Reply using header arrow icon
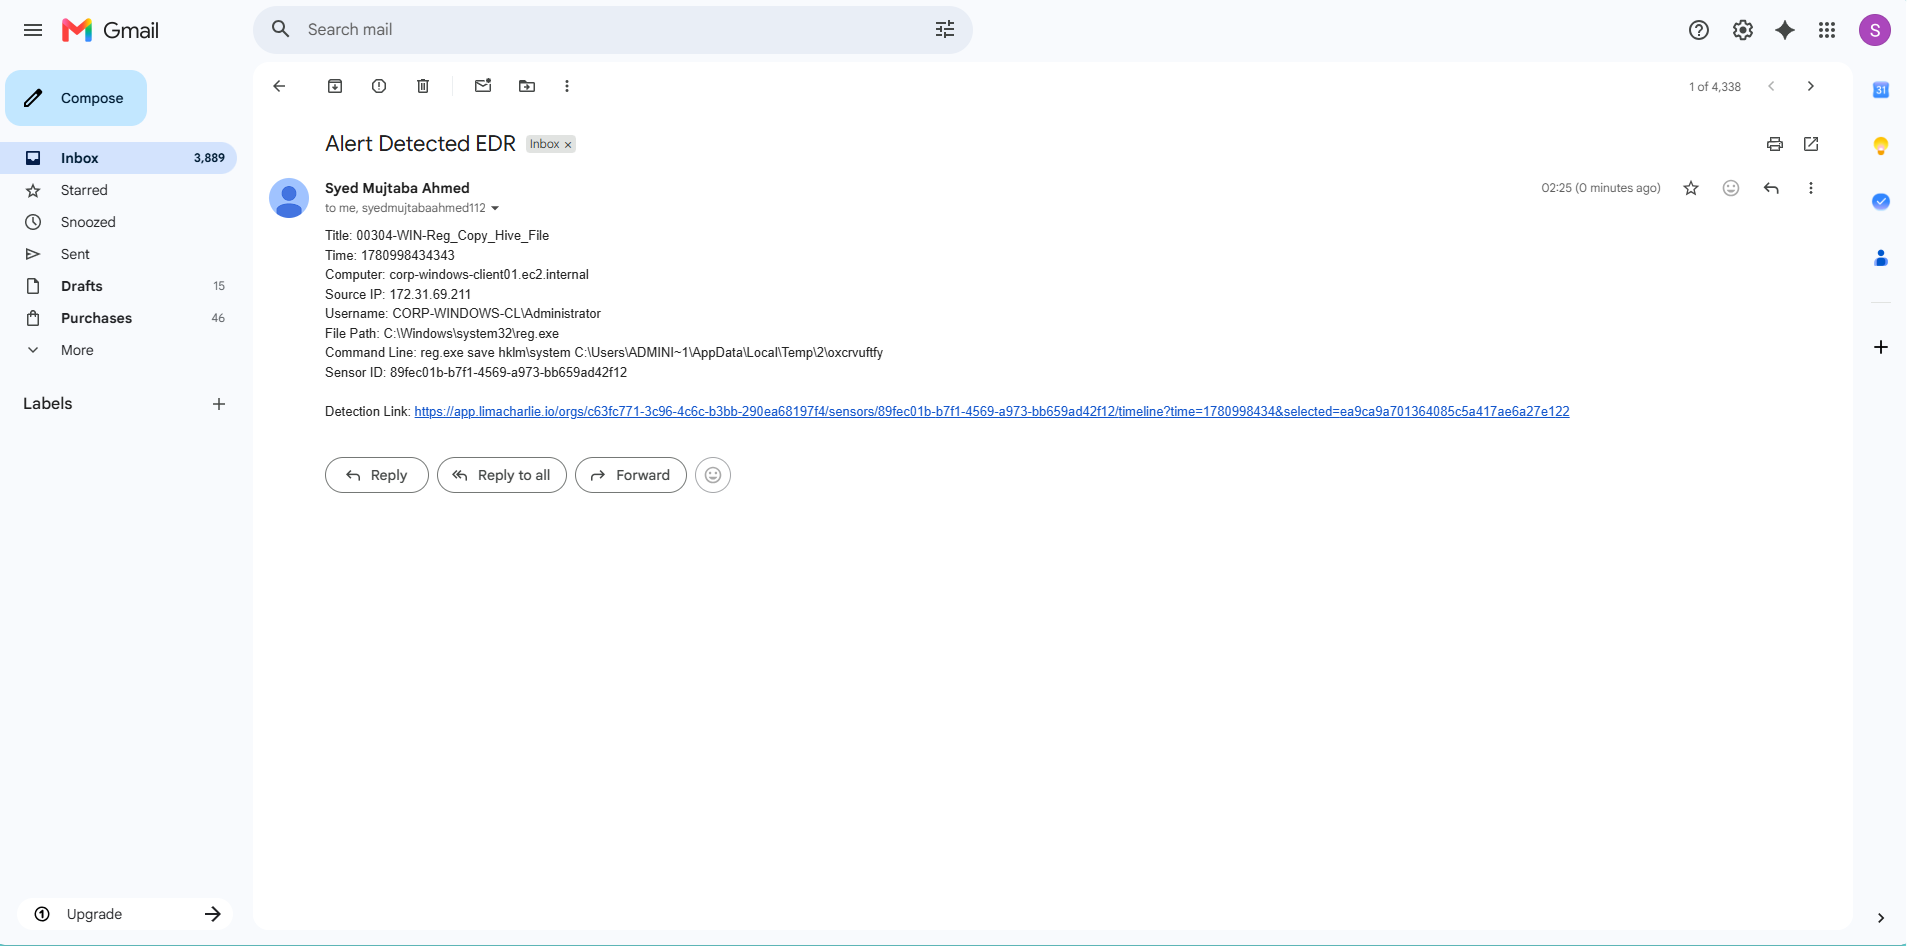The image size is (1907, 947). point(1771,188)
